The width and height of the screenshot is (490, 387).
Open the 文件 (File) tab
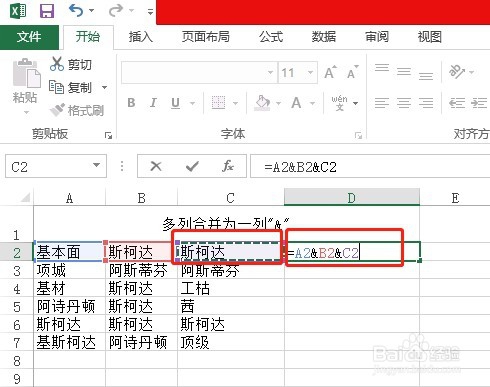[29, 37]
